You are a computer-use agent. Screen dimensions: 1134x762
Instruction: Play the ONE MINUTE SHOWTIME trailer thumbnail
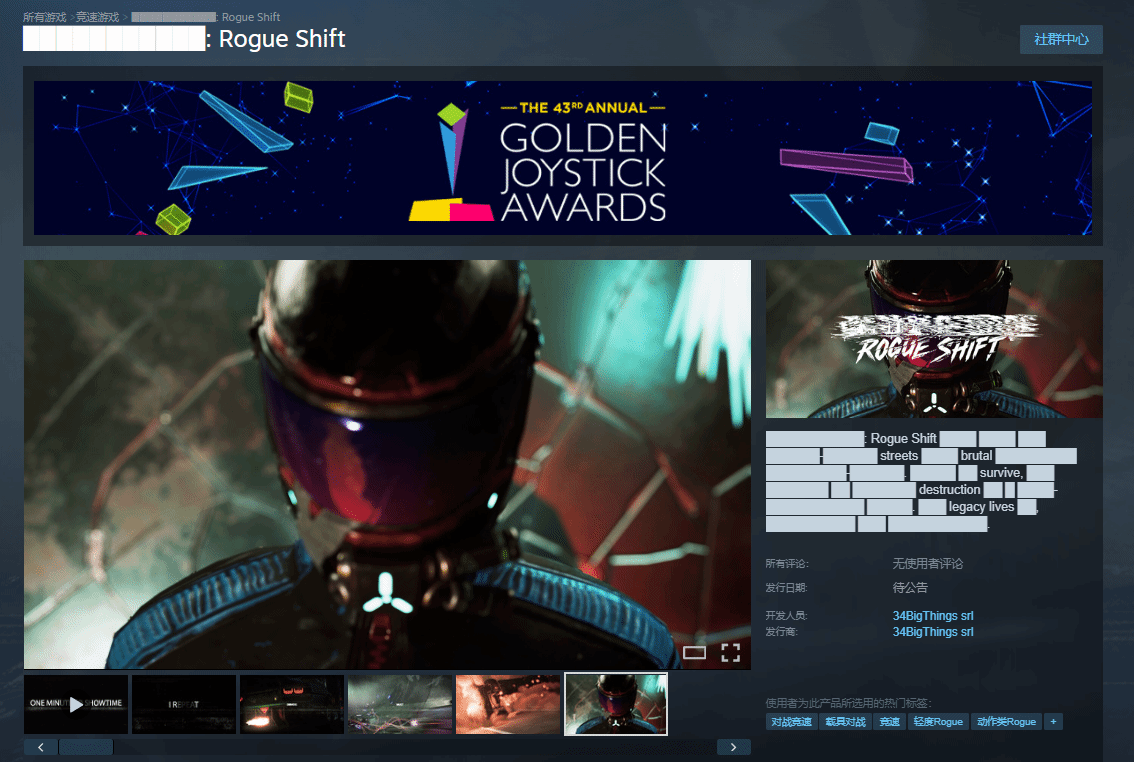click(x=76, y=704)
